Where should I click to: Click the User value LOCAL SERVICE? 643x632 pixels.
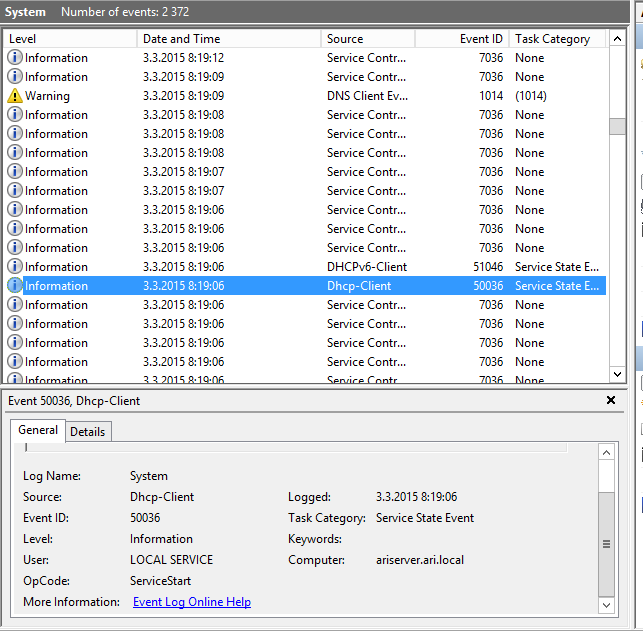tap(171, 560)
